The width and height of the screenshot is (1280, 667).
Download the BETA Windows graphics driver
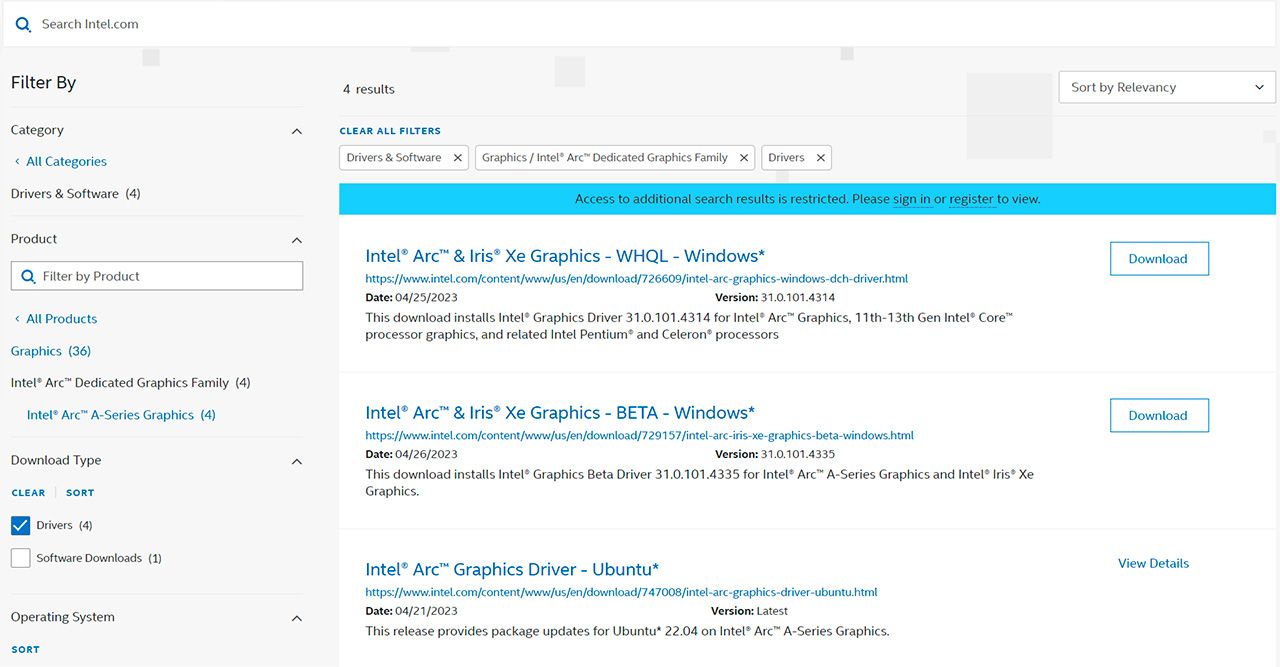(1158, 416)
